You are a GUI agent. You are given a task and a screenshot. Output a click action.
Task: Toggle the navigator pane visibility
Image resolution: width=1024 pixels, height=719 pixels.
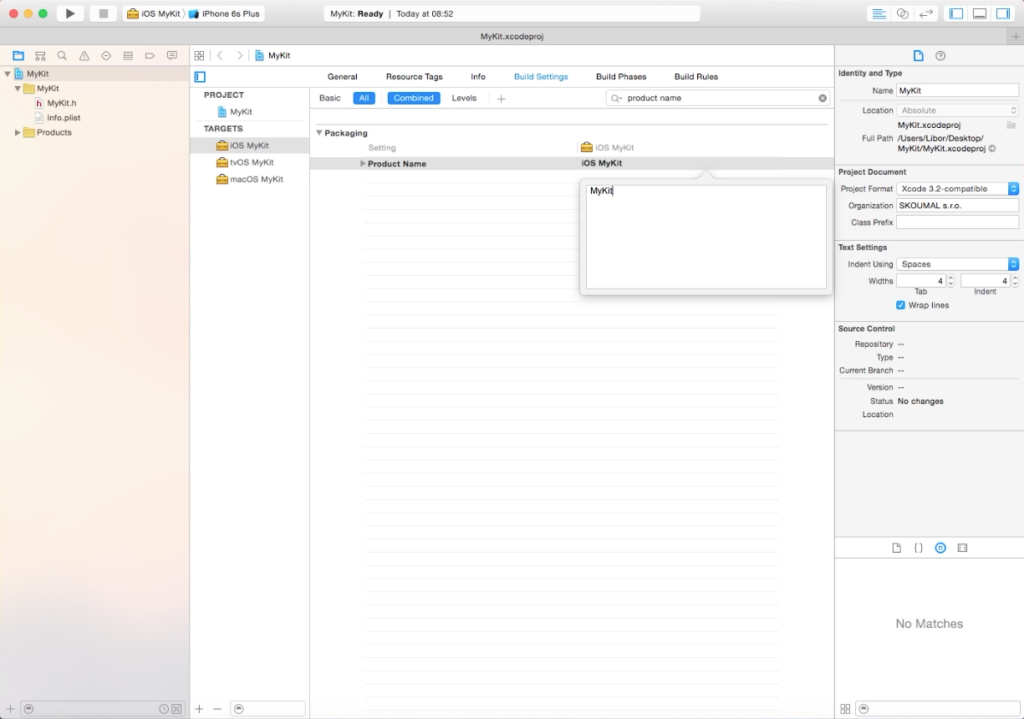[956, 13]
